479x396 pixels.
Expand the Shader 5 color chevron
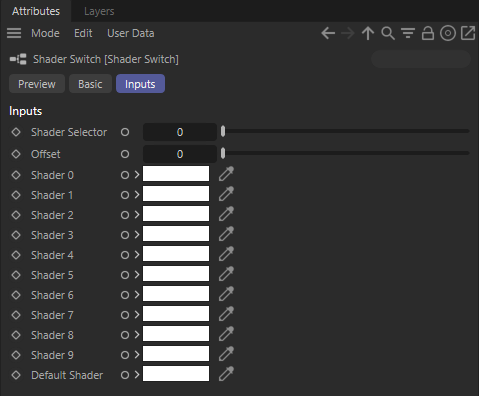tap(137, 275)
